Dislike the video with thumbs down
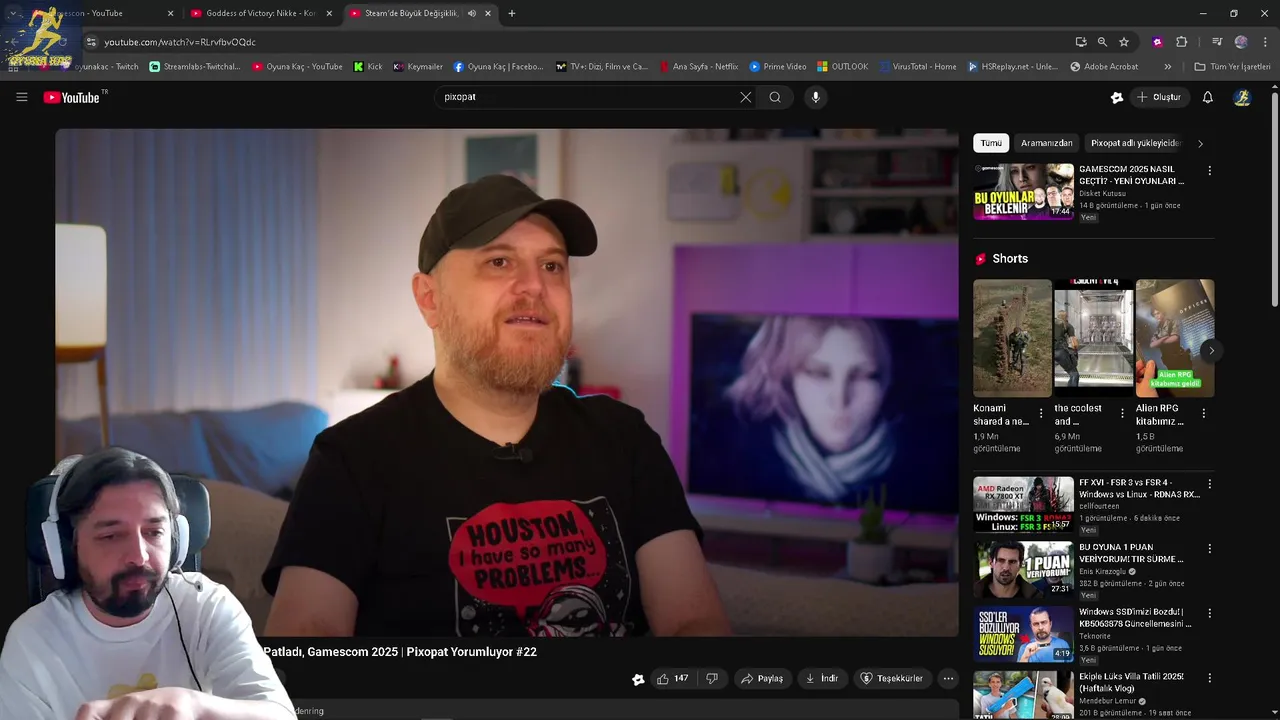The width and height of the screenshot is (1280, 720). (712, 678)
